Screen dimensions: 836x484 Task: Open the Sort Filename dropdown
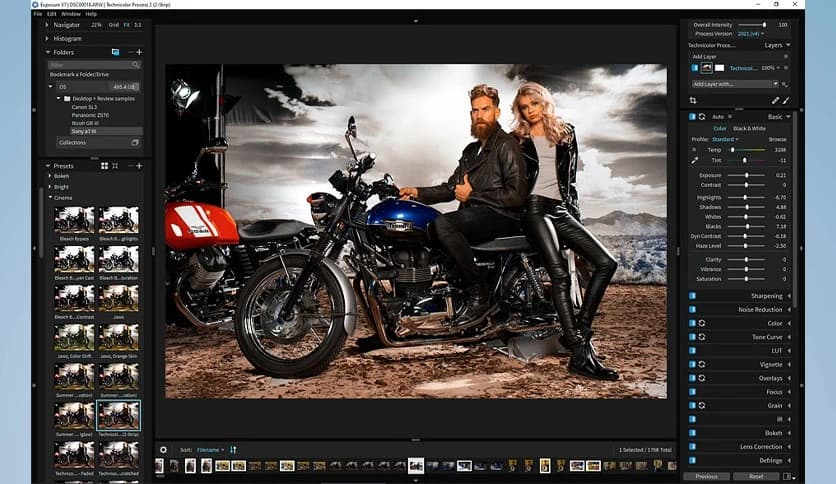211,450
